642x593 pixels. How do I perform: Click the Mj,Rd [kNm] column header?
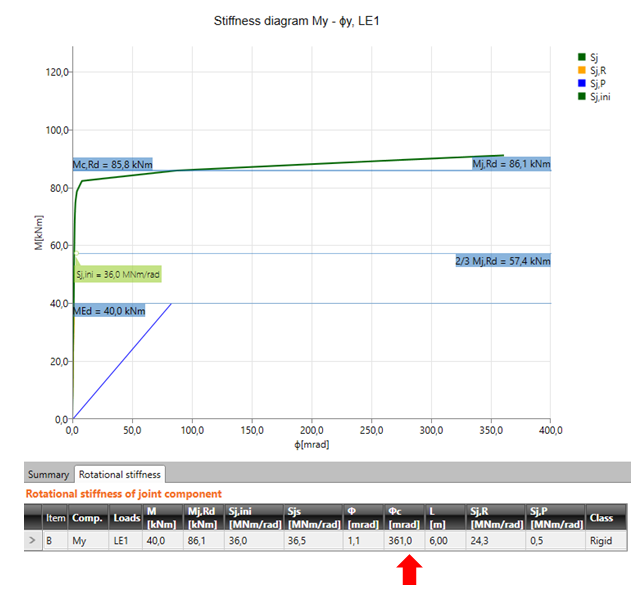click(x=203, y=518)
